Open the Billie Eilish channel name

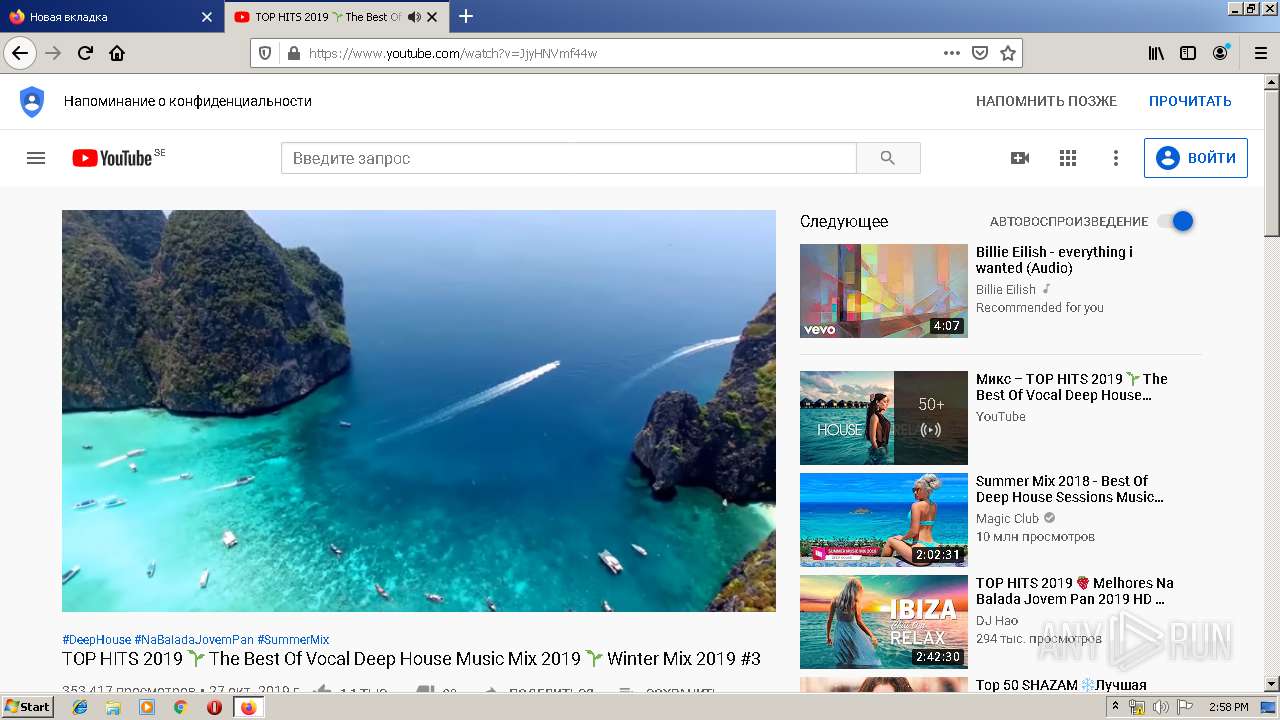(1006, 289)
